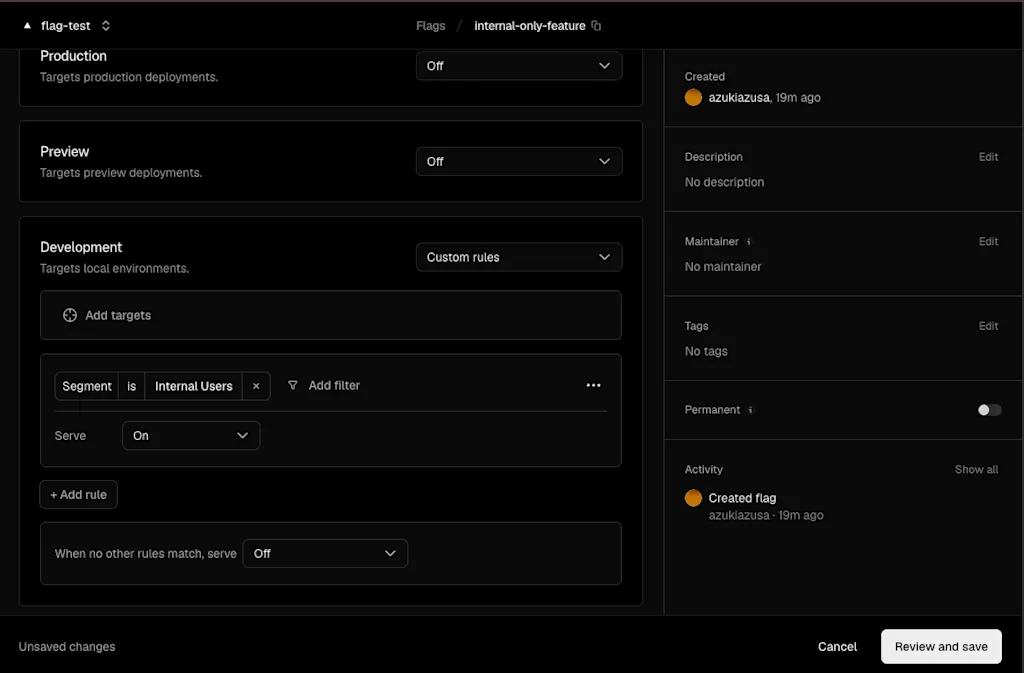Click the Maintainer info icon

pyautogui.click(x=748, y=242)
